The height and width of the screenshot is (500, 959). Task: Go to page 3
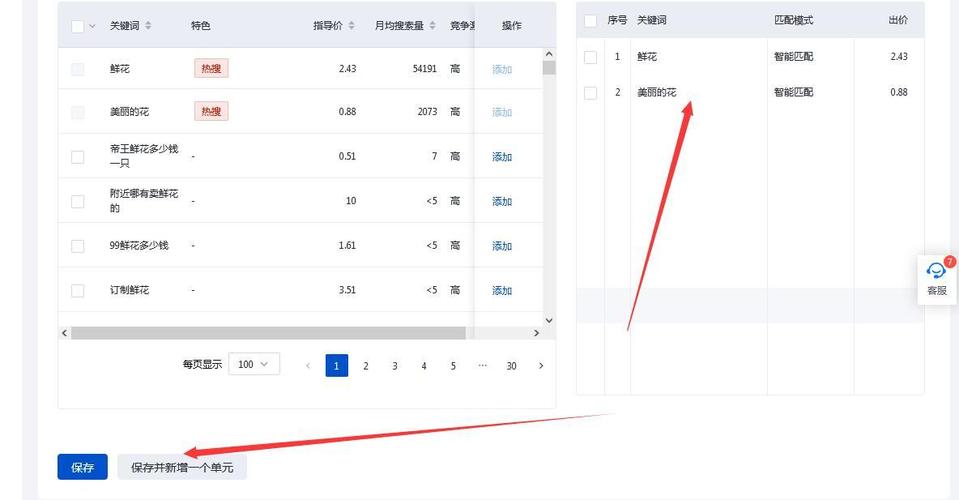coord(394,366)
